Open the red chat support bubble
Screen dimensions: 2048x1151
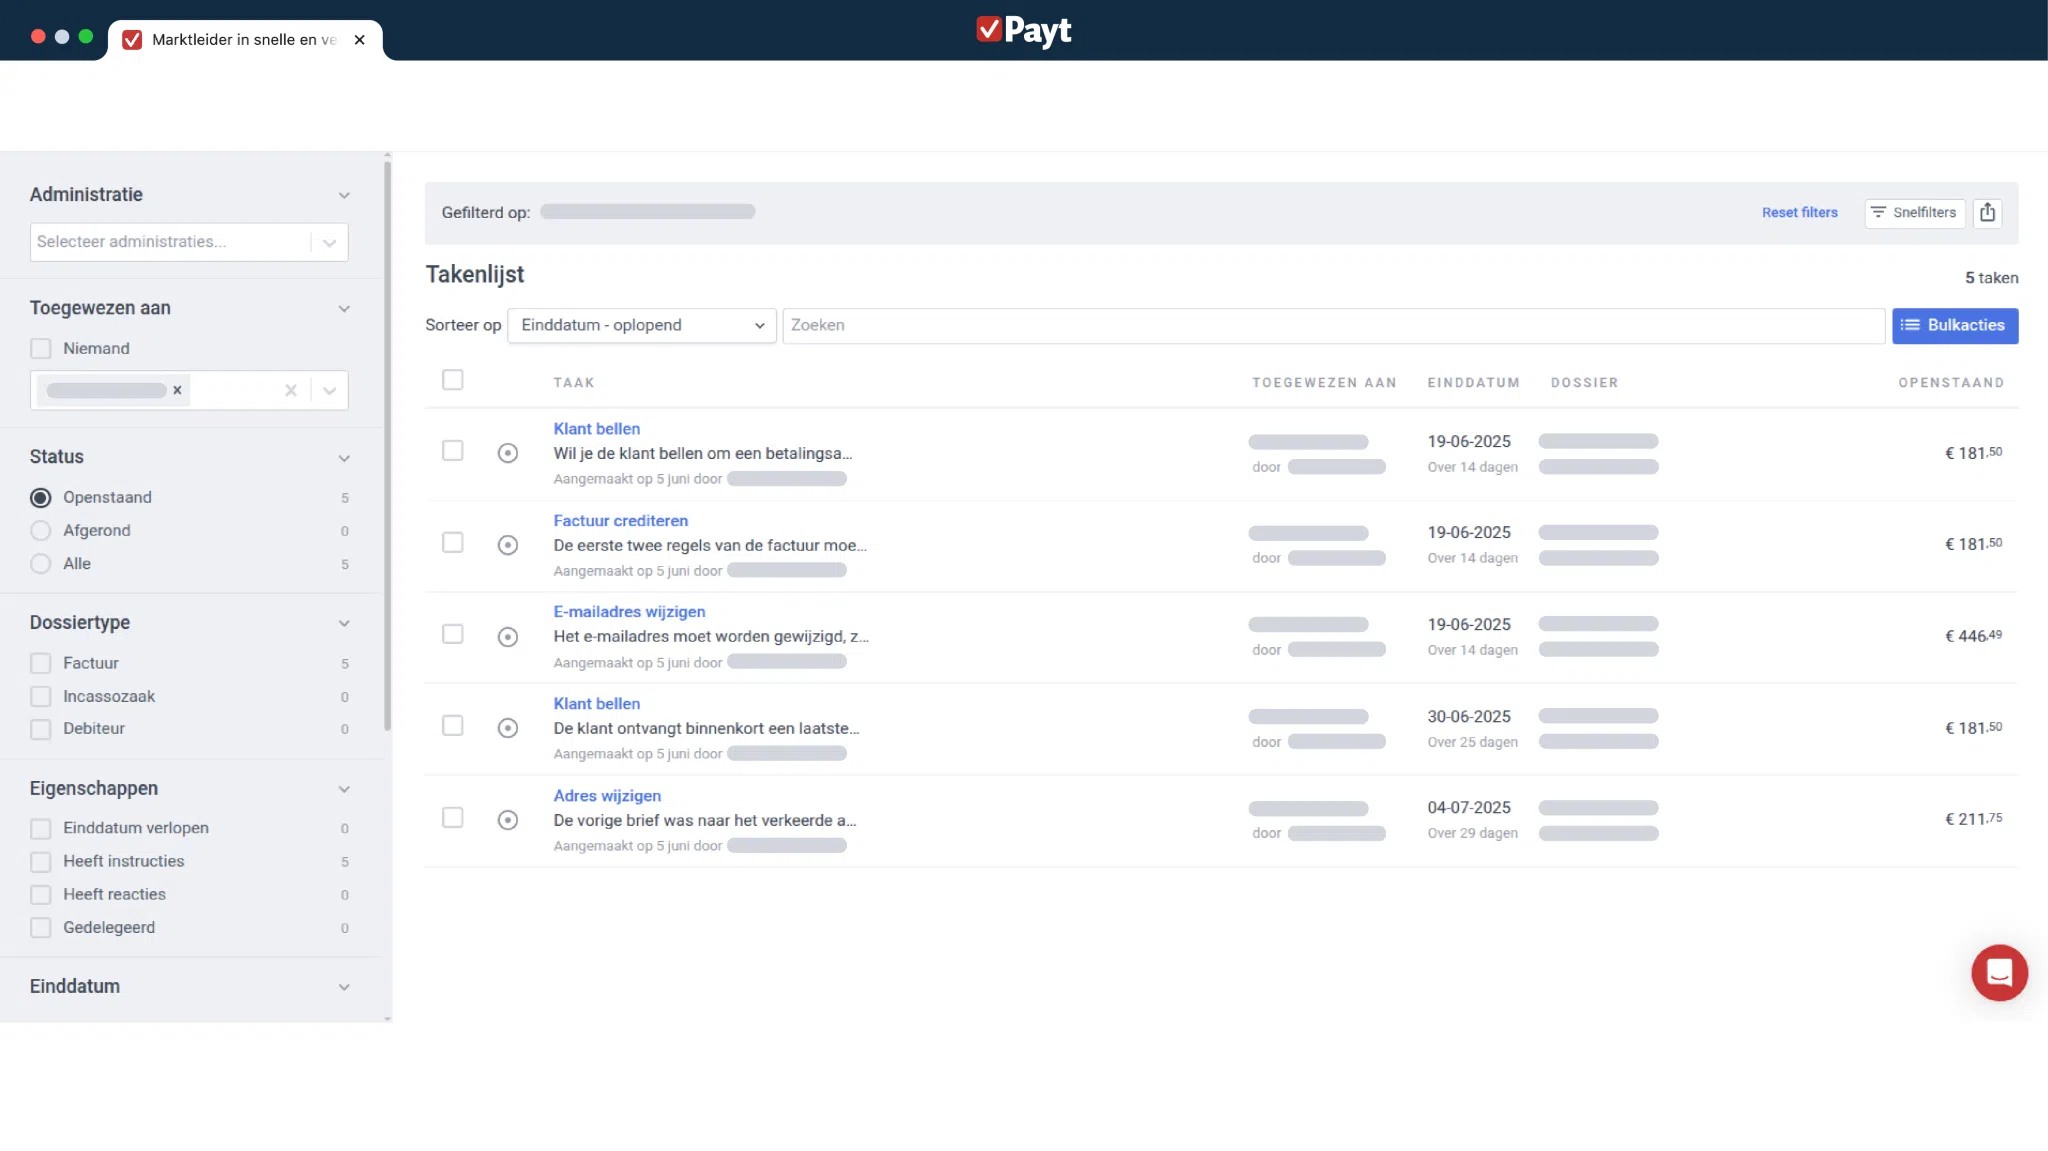point(1998,972)
